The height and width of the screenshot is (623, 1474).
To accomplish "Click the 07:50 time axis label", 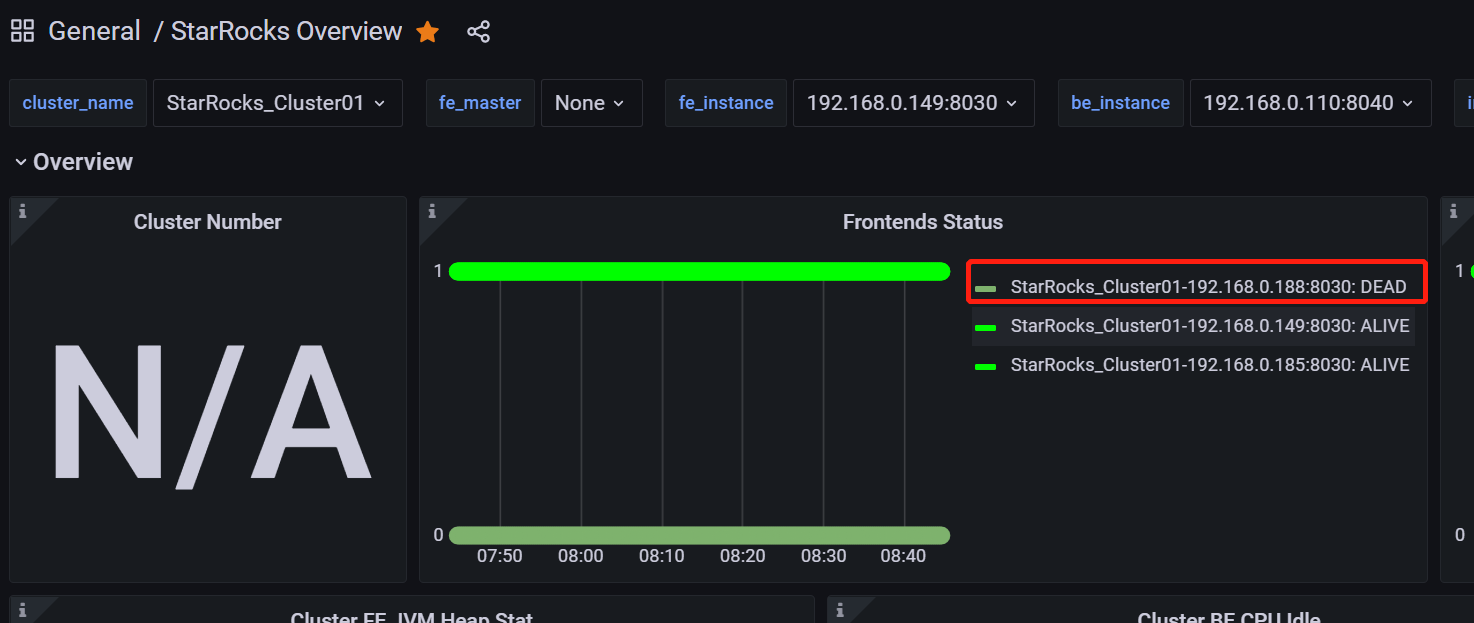I will coord(500,556).
